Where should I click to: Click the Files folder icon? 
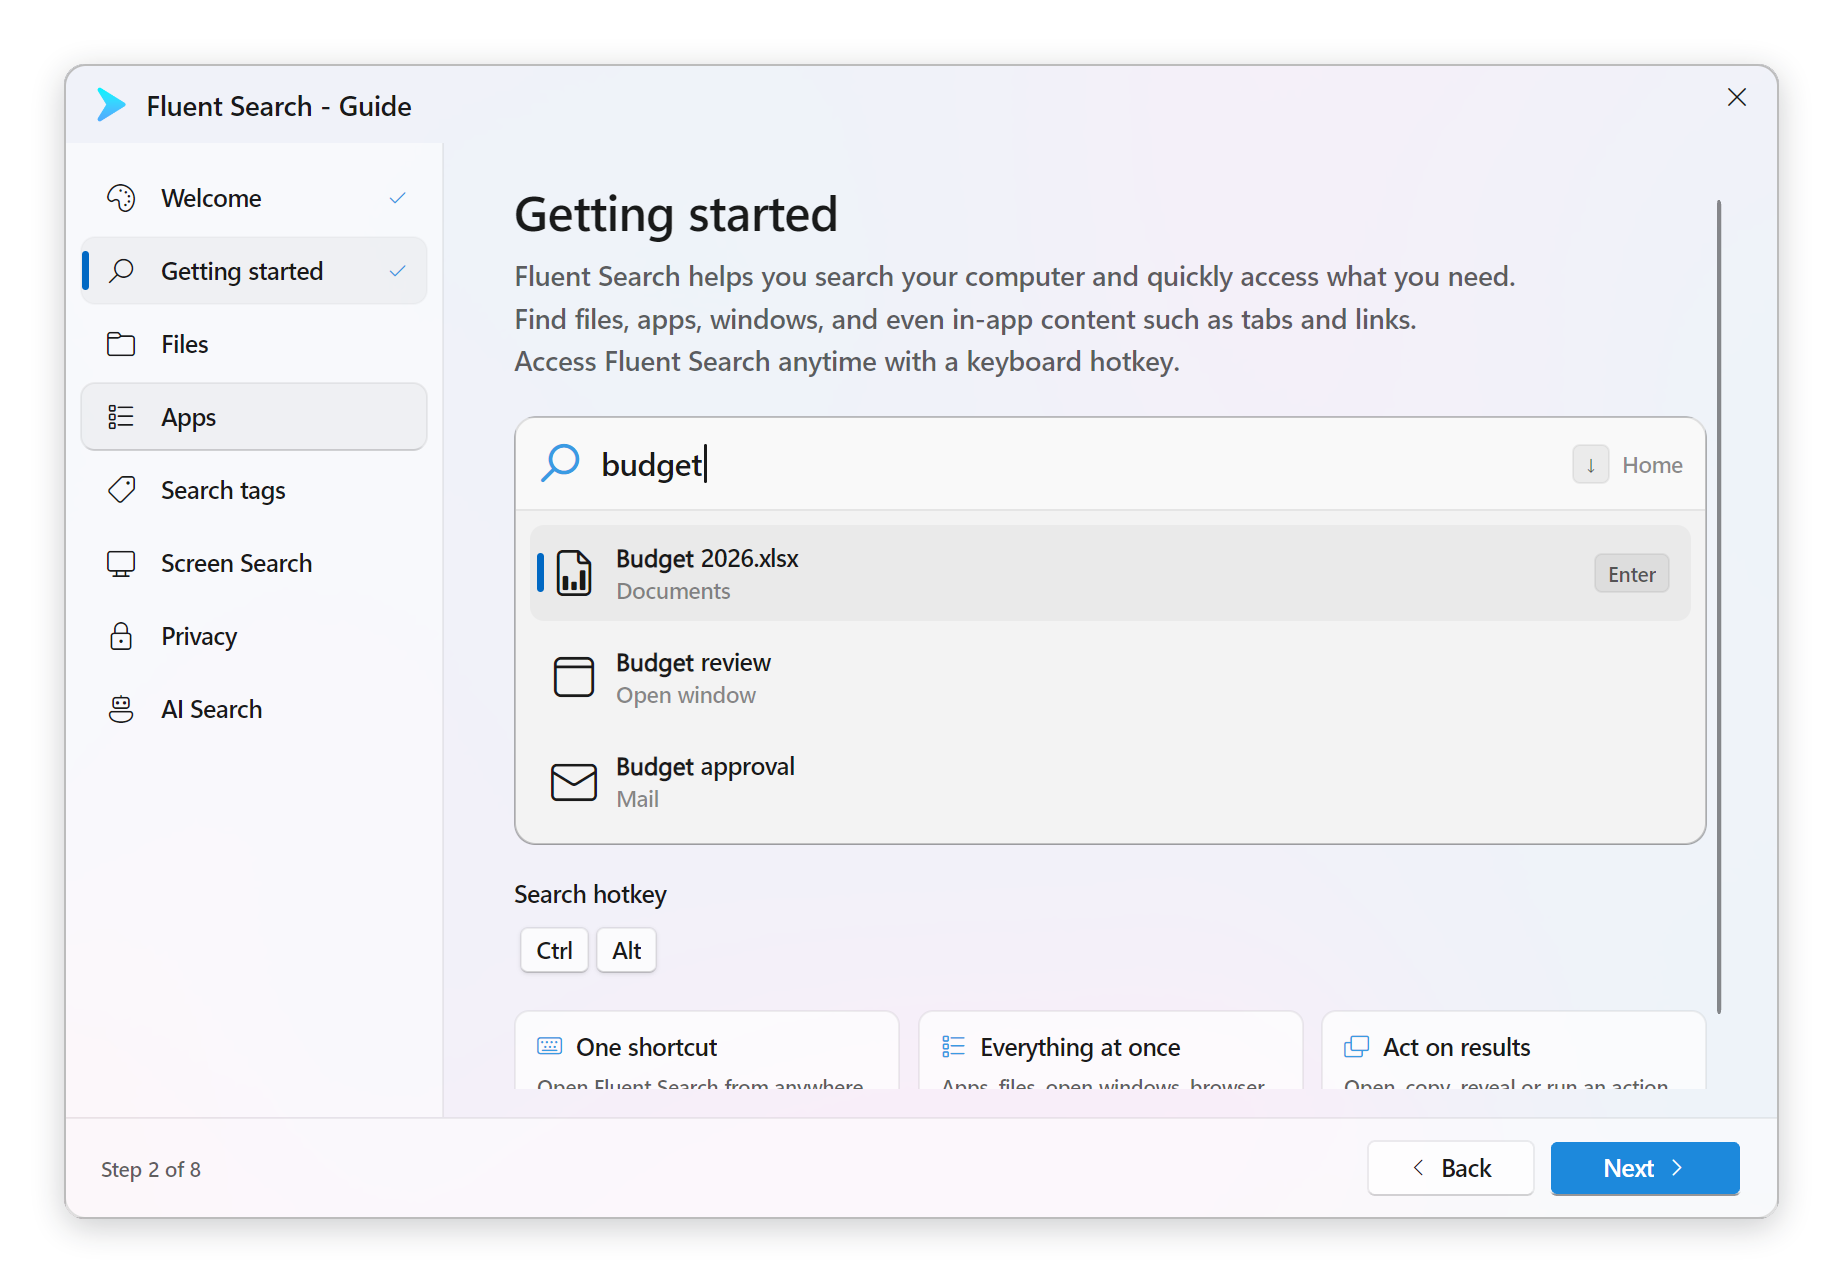[121, 344]
